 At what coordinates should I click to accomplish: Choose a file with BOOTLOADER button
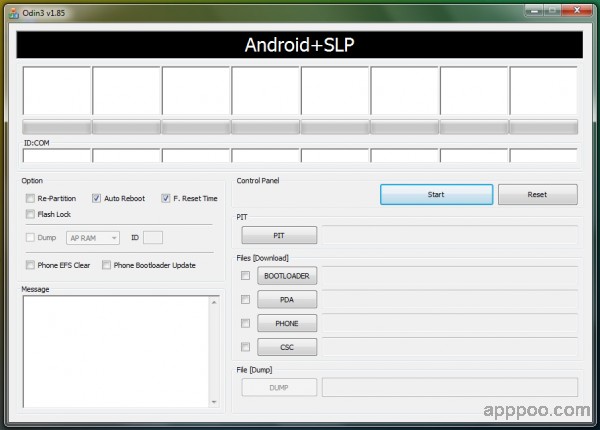287,276
